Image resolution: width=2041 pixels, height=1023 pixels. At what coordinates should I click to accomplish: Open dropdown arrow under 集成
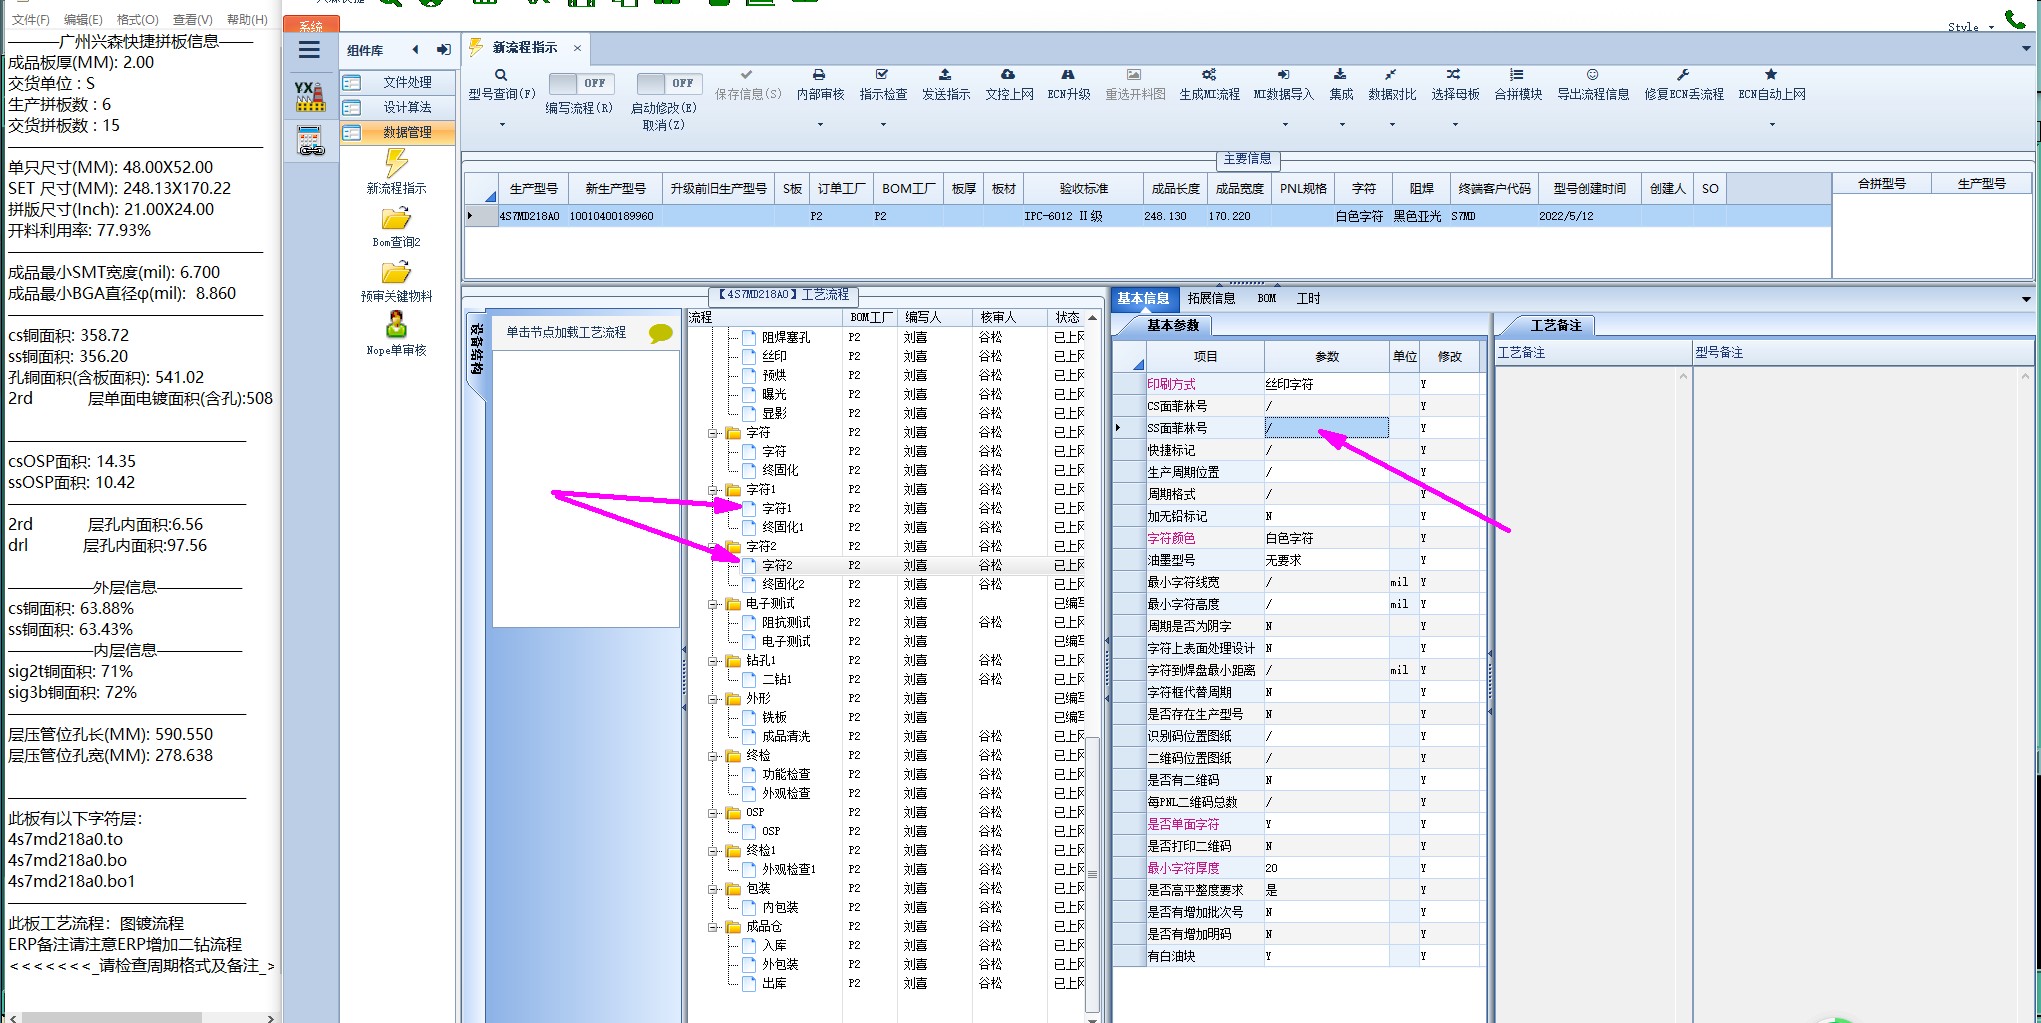(1342, 125)
